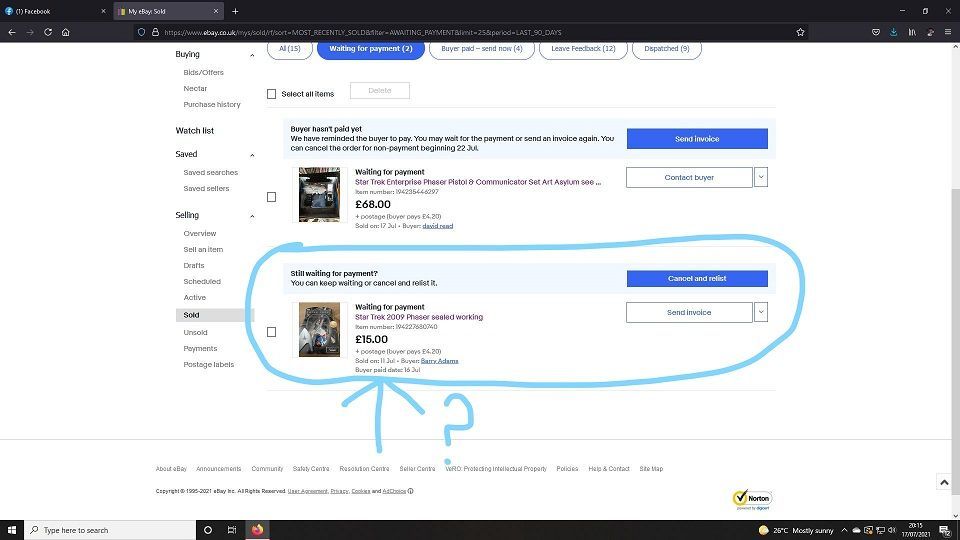Open Watch list in sidebar
This screenshot has width=960, height=540.
[x=195, y=130]
